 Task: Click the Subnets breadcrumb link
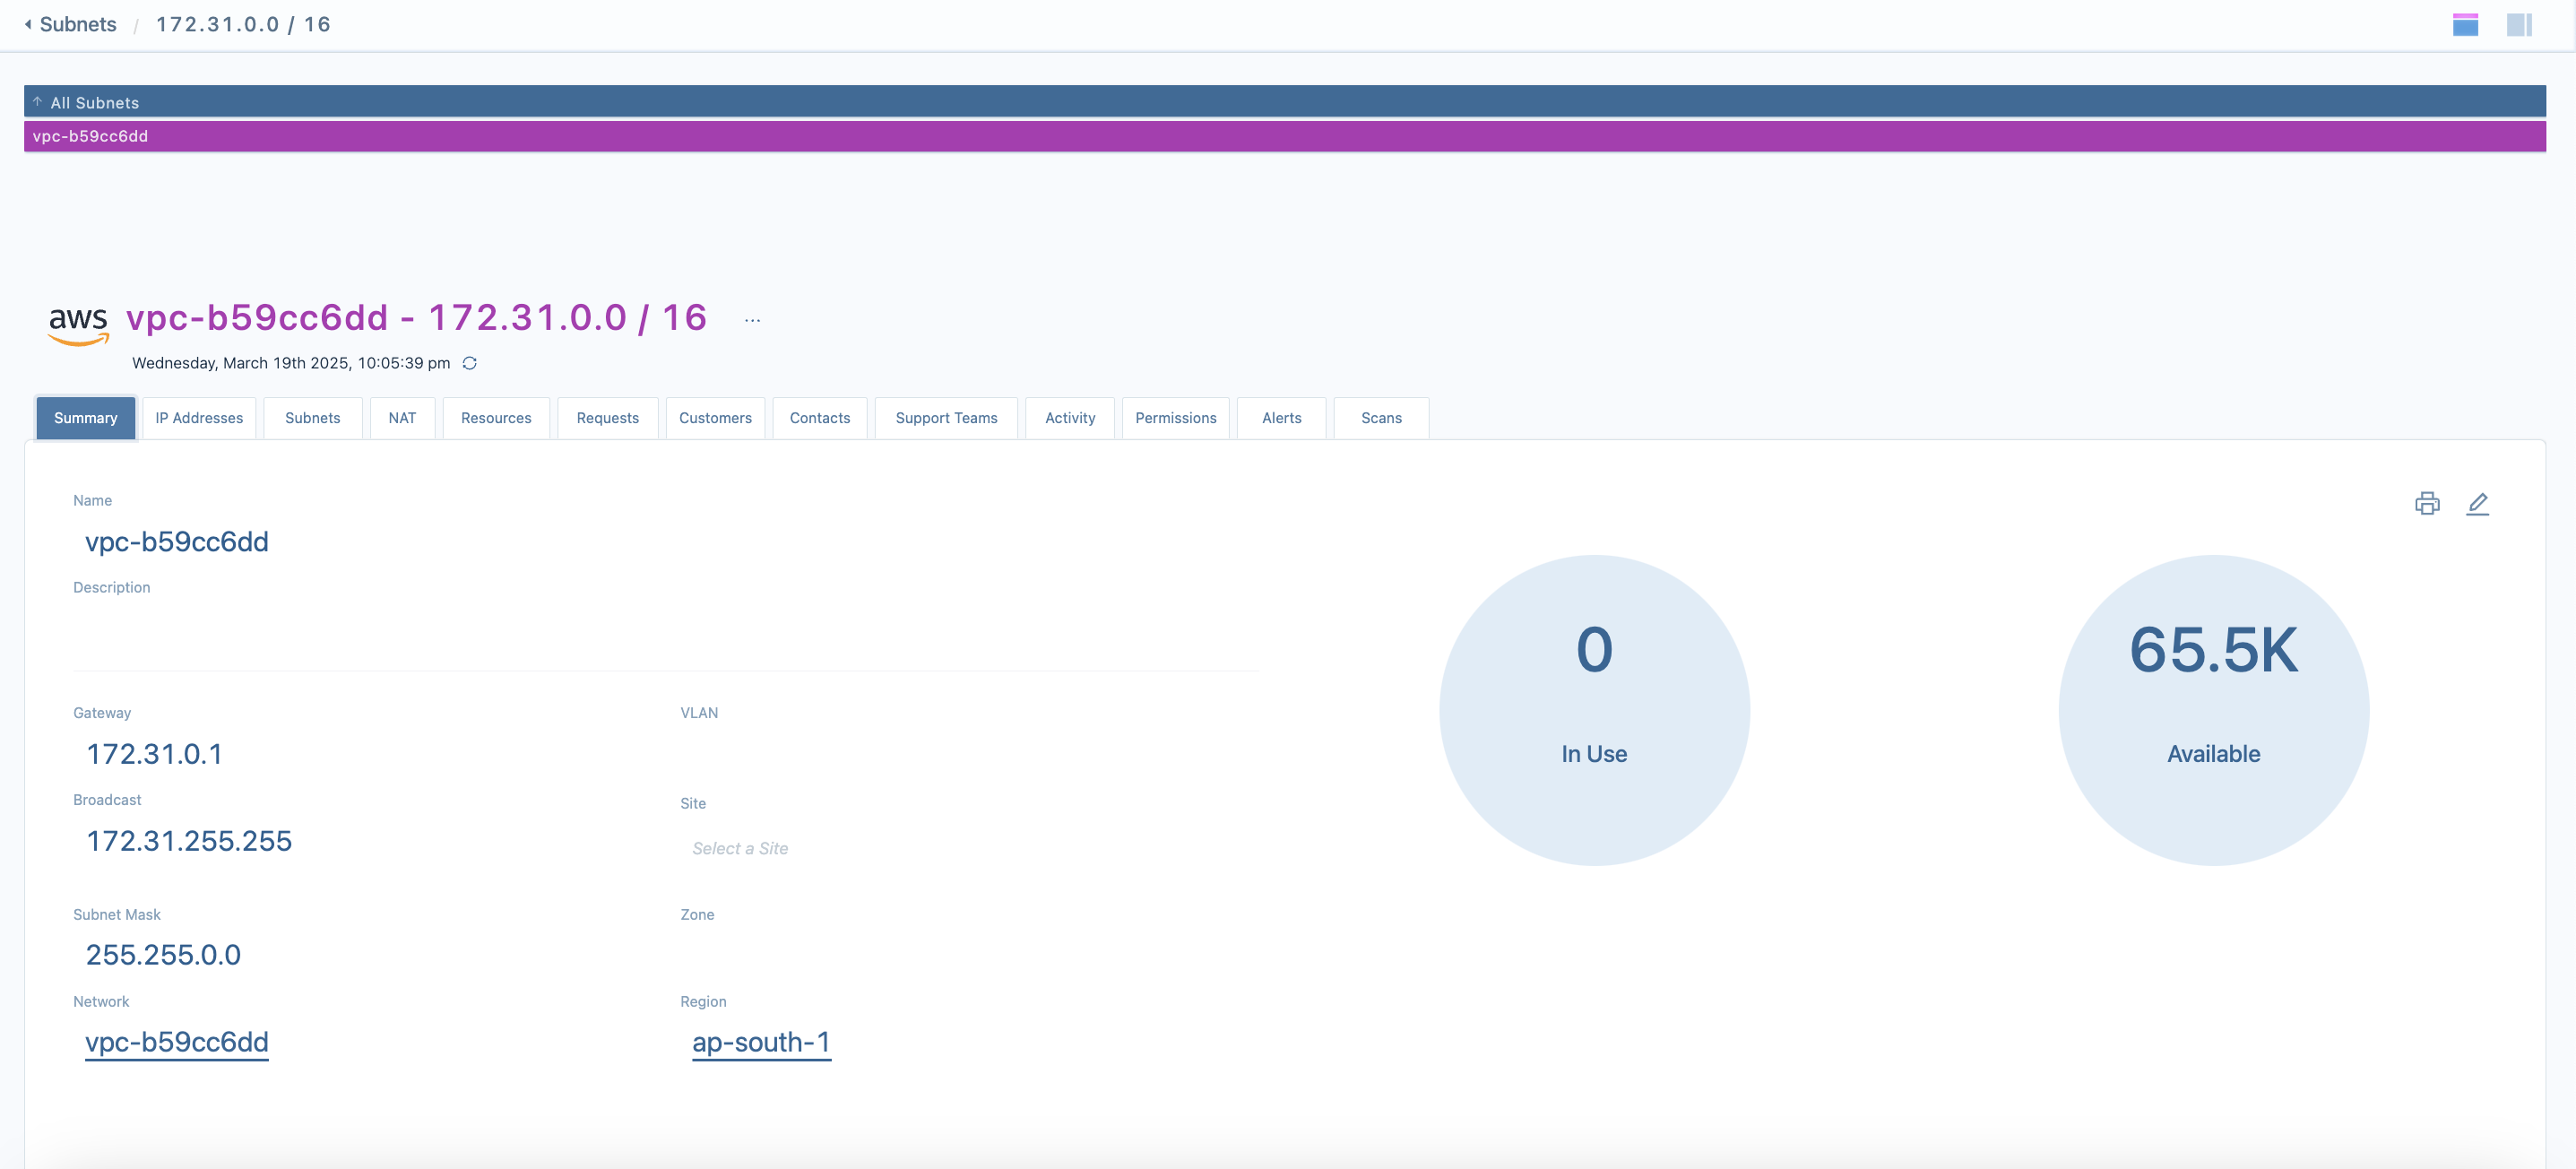78,24
